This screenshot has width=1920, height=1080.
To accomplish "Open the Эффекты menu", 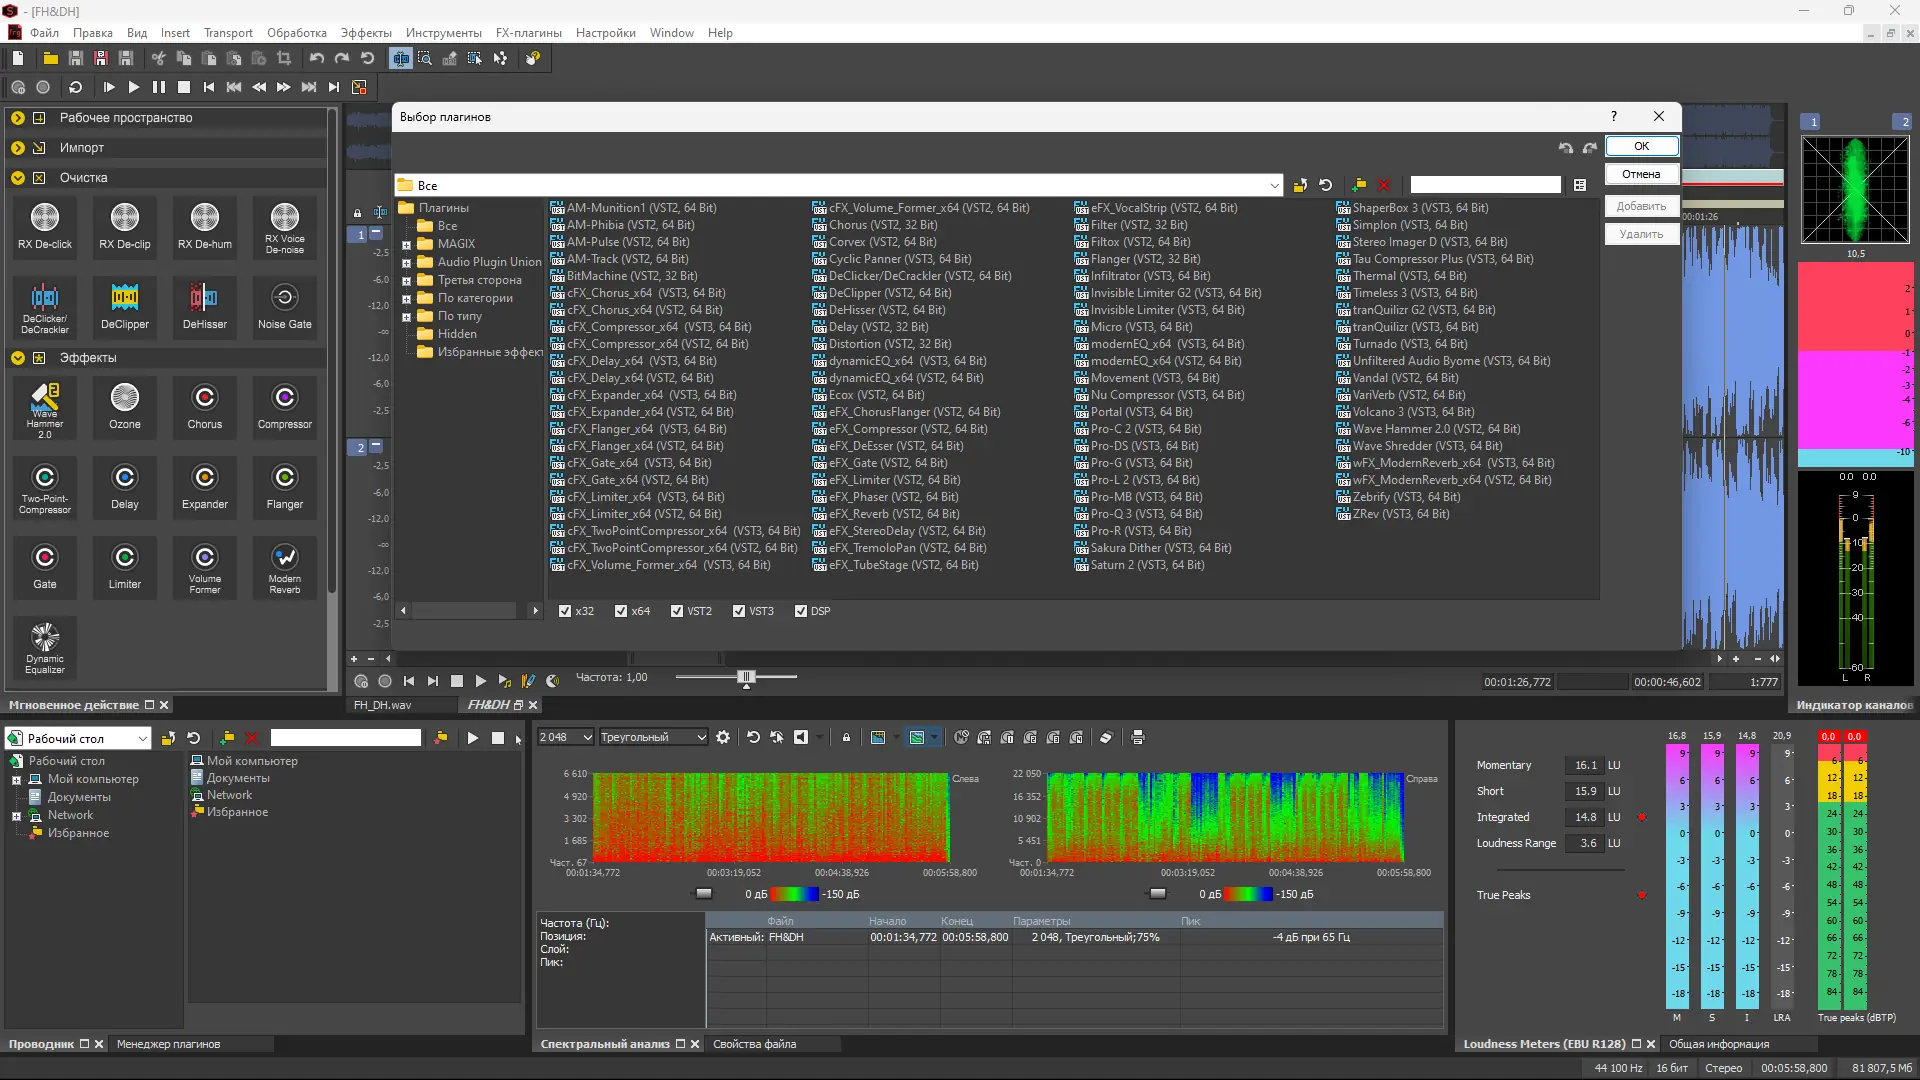I will pyautogui.click(x=366, y=33).
